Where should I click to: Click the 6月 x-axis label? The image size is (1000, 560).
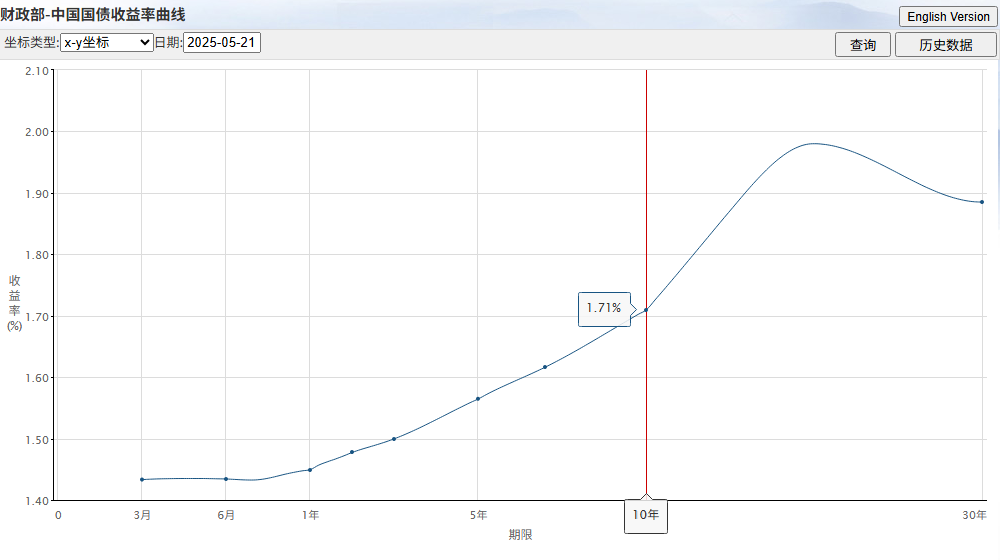pos(226,515)
